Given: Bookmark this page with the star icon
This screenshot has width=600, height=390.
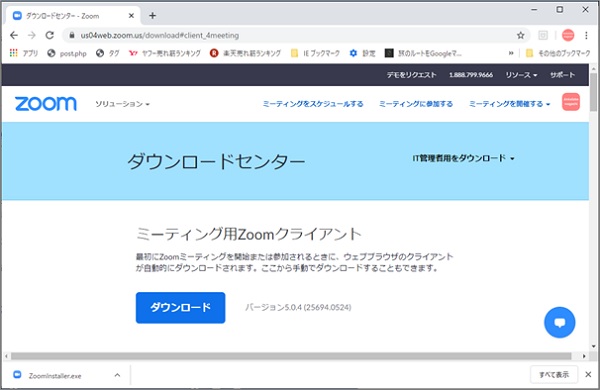Looking at the screenshot, I should point(520,35).
